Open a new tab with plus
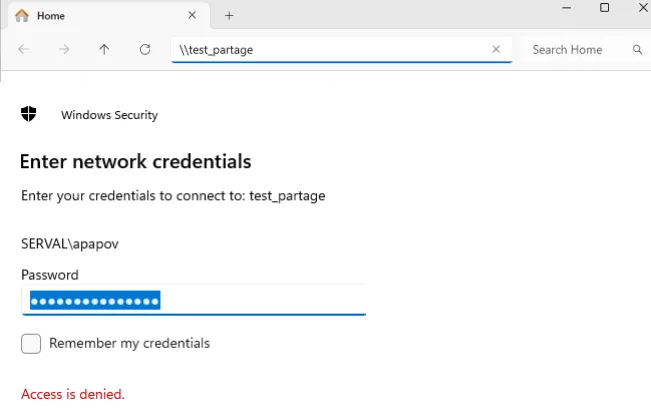651x418 pixels. [x=229, y=16]
